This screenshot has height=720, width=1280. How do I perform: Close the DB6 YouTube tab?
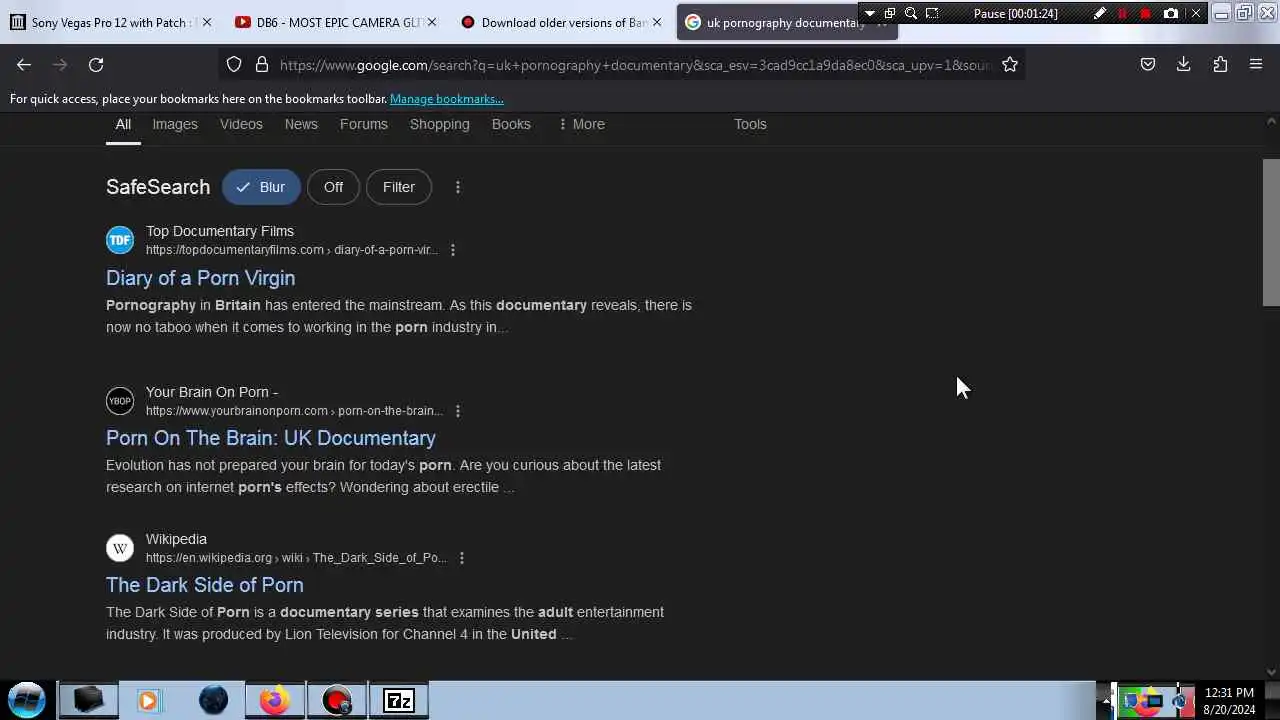(x=432, y=22)
